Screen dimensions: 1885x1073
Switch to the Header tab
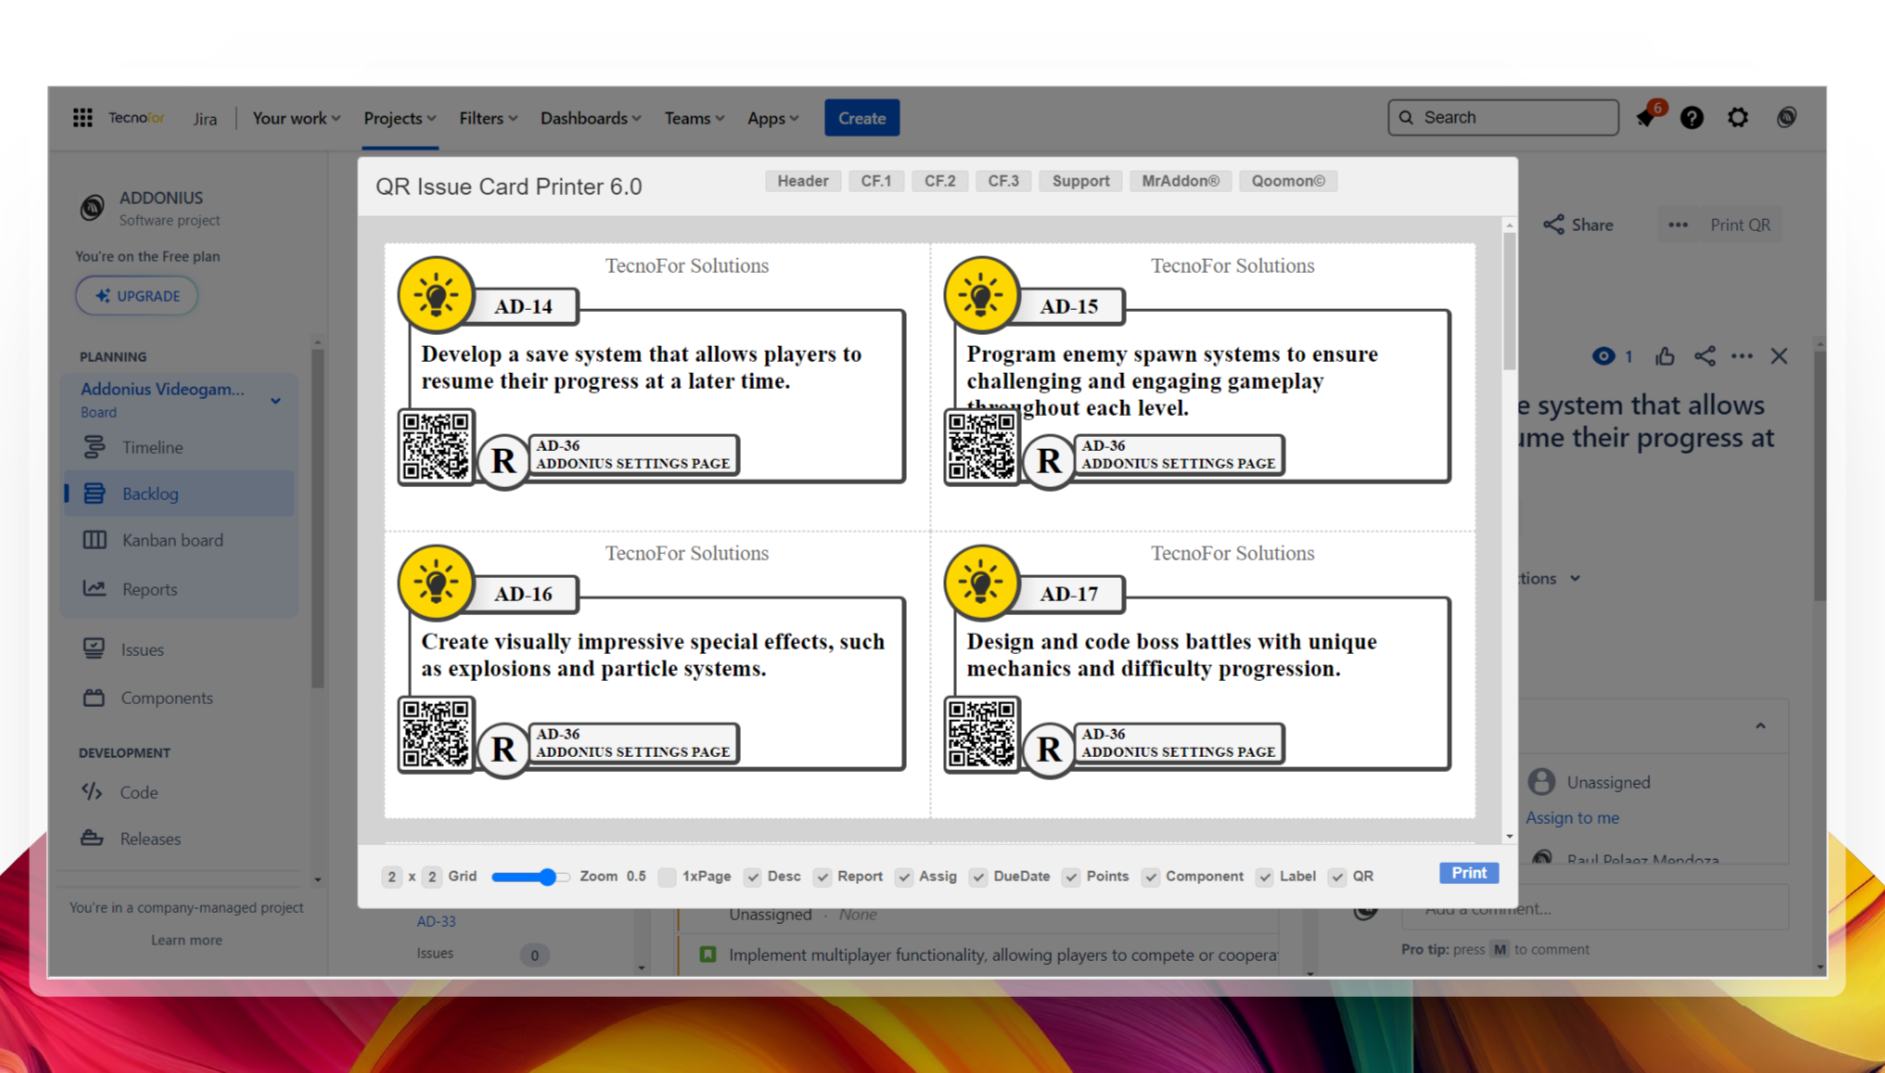point(802,181)
